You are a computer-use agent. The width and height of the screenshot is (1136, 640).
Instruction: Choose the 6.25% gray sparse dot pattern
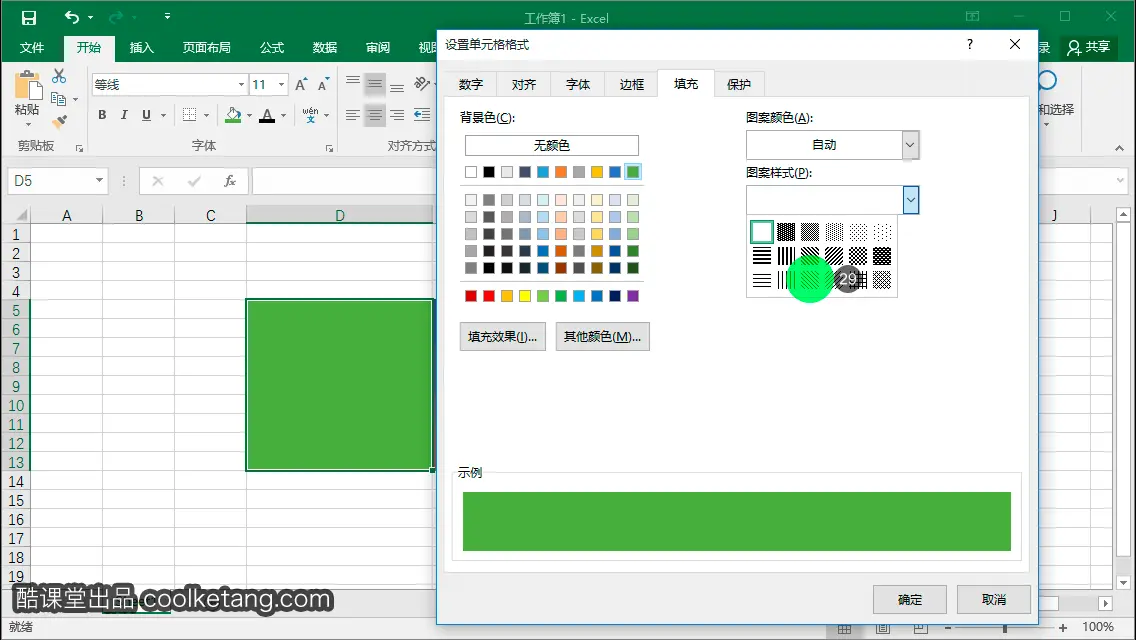pyautogui.click(x=882, y=232)
